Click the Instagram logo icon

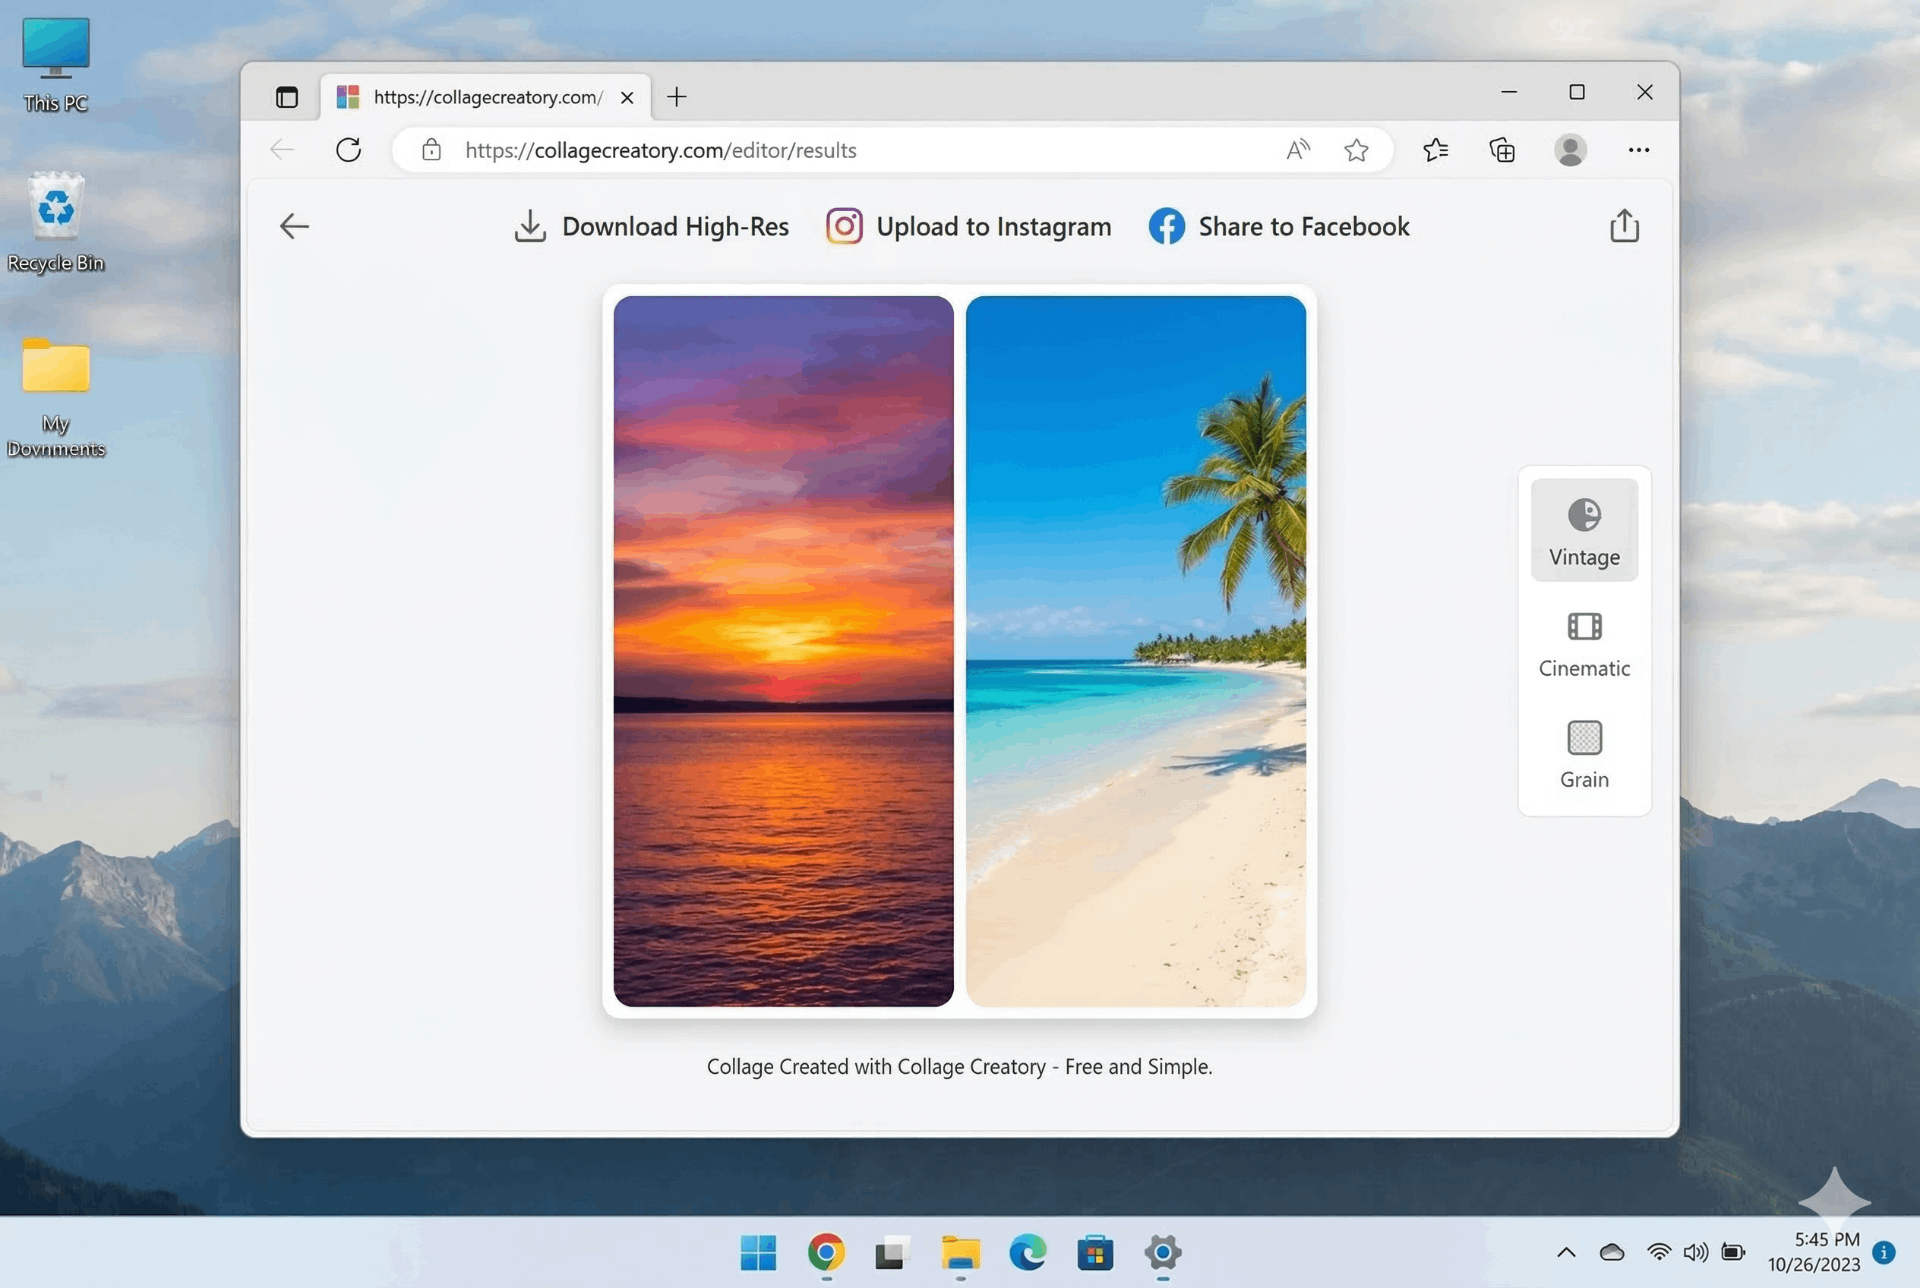pos(844,226)
